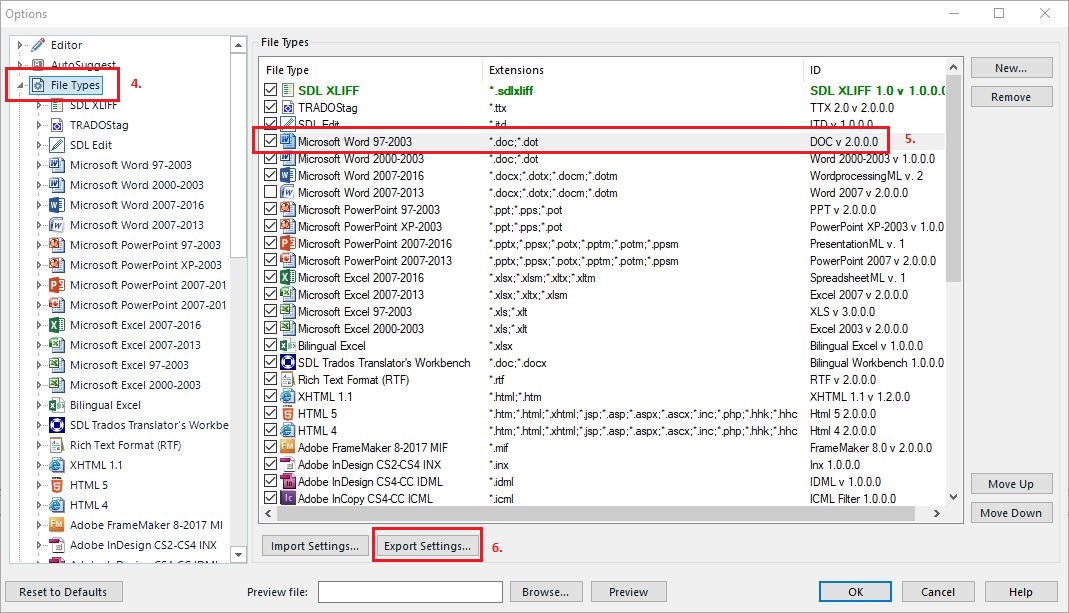Expand Bilingual Excel tree node

tap(39, 405)
